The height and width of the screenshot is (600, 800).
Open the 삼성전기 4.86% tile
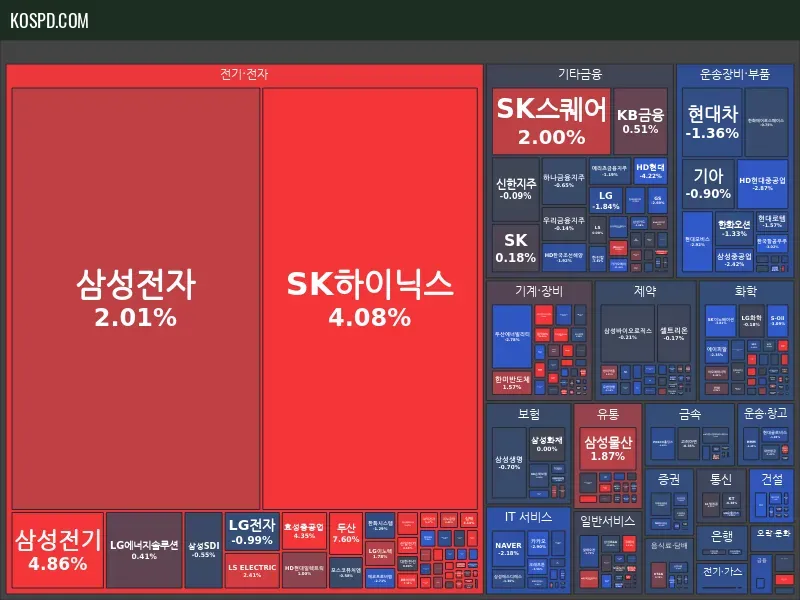tap(58, 550)
